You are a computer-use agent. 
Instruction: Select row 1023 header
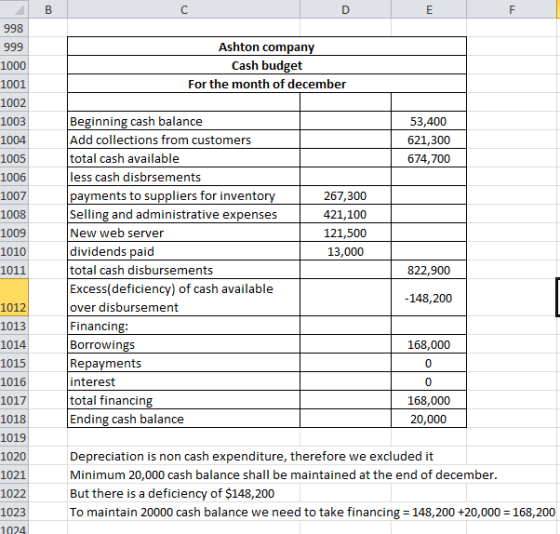pyautogui.click(x=14, y=512)
